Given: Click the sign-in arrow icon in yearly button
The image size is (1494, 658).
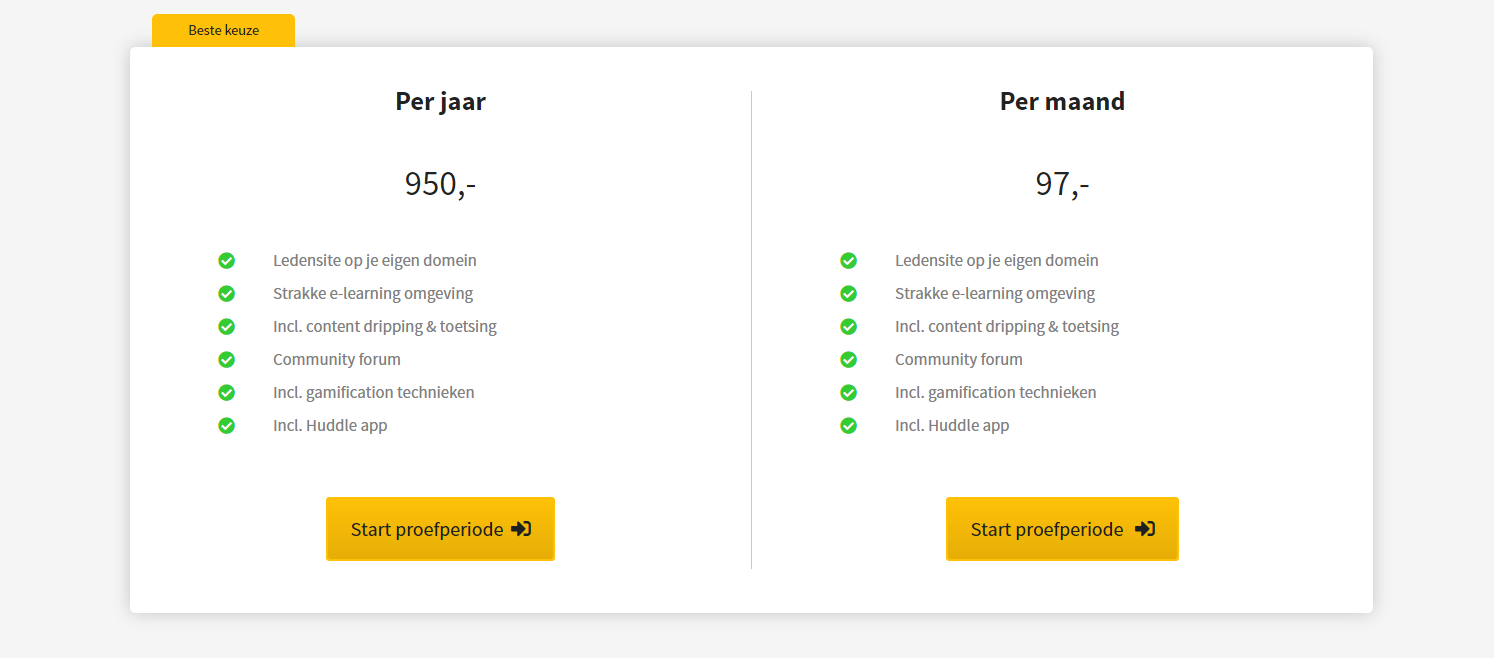Looking at the screenshot, I should pos(521,529).
